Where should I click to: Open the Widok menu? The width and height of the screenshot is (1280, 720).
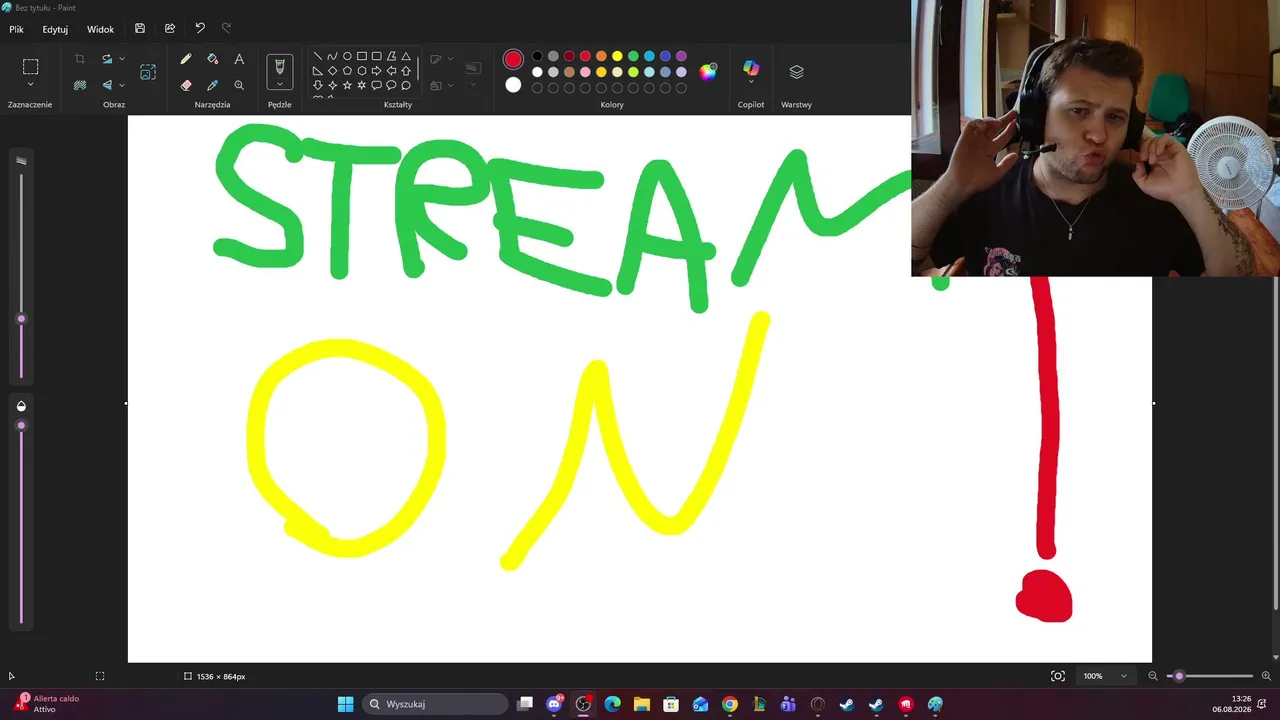point(100,29)
